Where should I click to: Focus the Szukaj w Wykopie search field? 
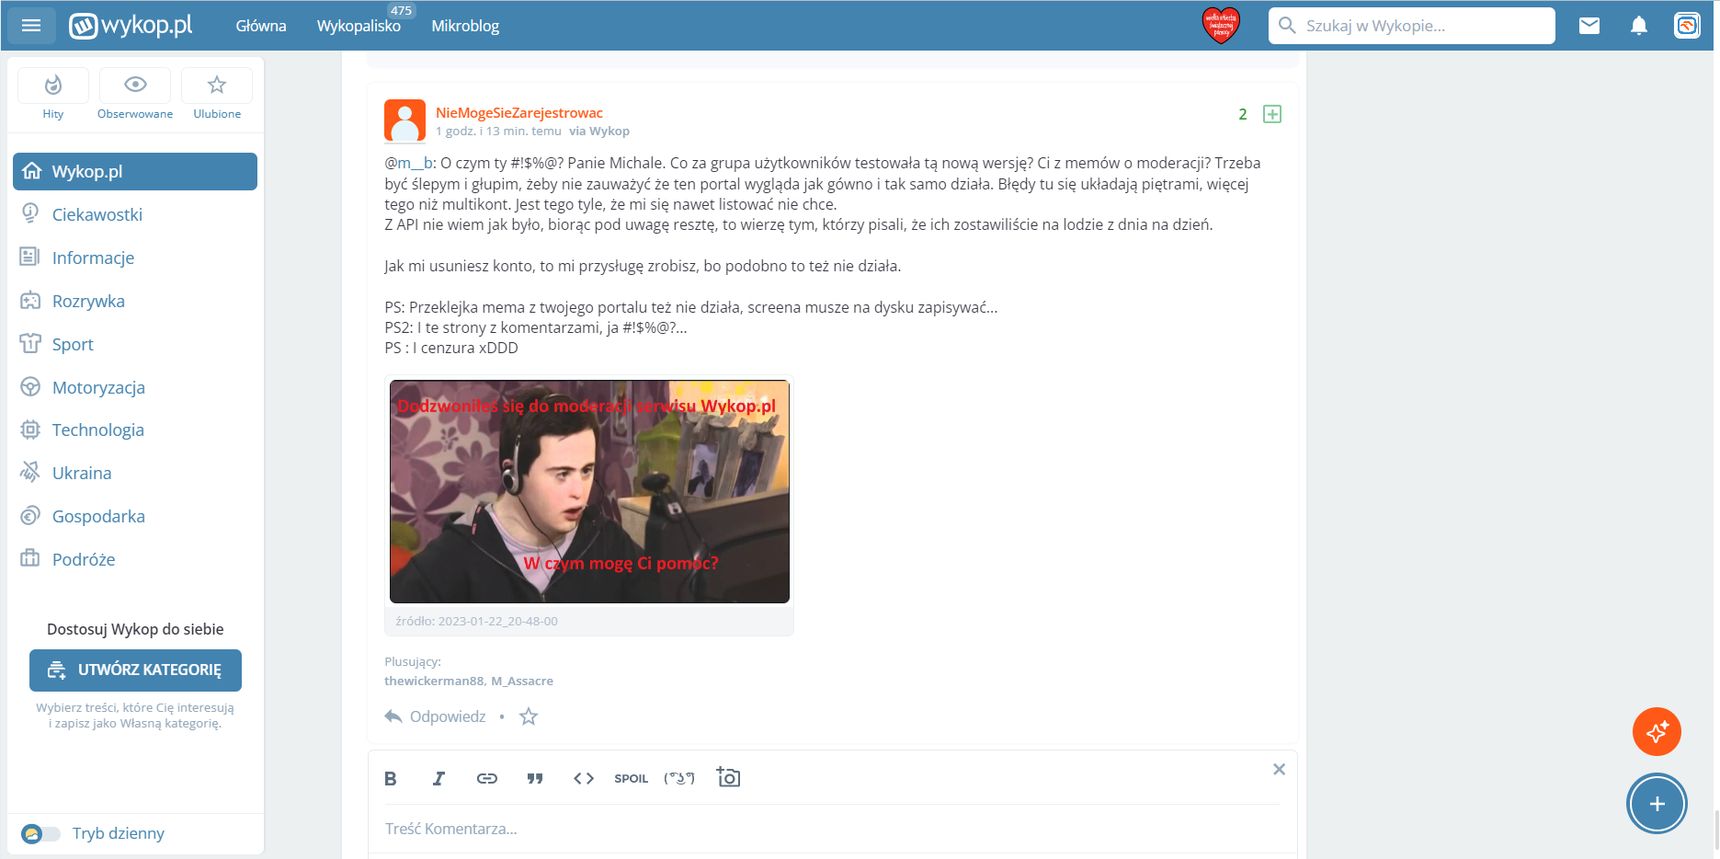tap(1412, 26)
